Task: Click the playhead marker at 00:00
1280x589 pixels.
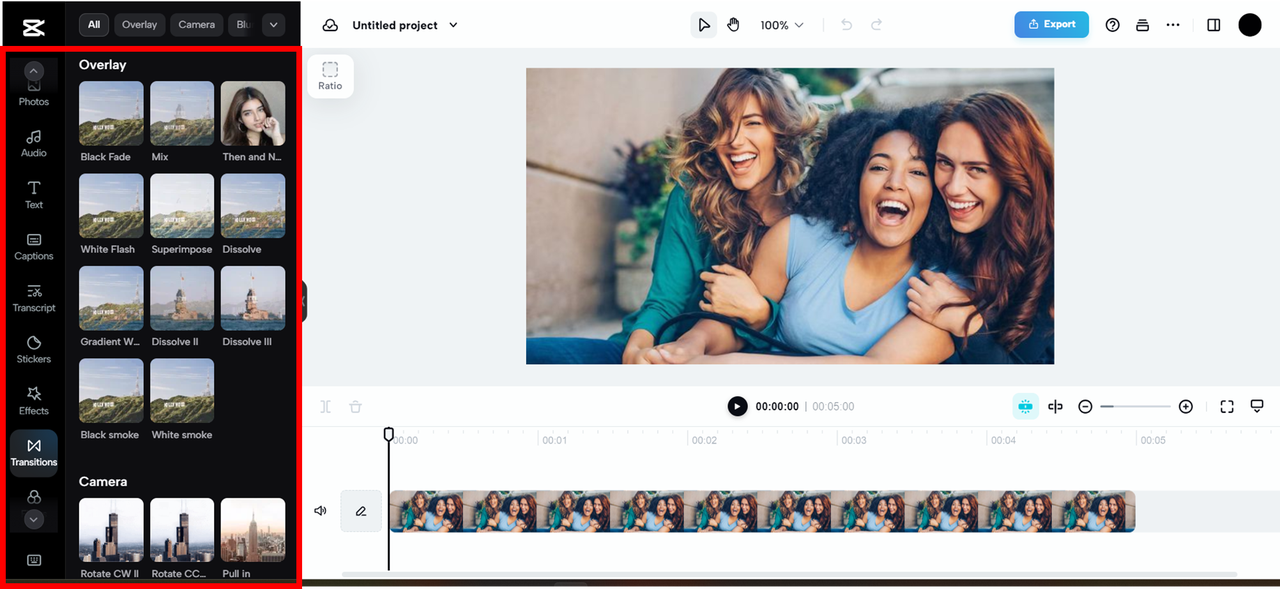Action: [389, 434]
